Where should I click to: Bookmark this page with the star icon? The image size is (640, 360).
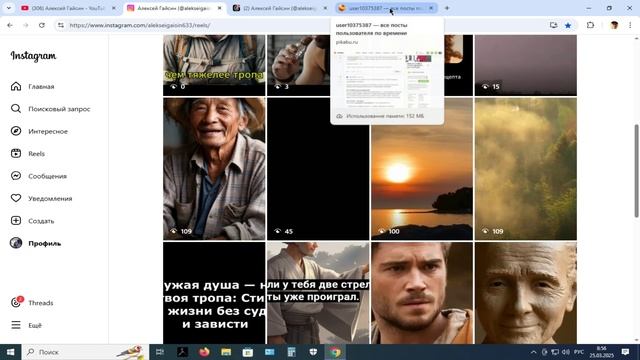click(x=568, y=25)
